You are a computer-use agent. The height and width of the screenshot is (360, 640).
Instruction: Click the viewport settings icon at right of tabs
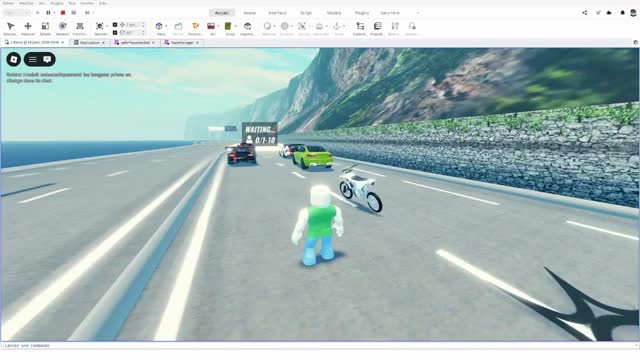(x=636, y=42)
